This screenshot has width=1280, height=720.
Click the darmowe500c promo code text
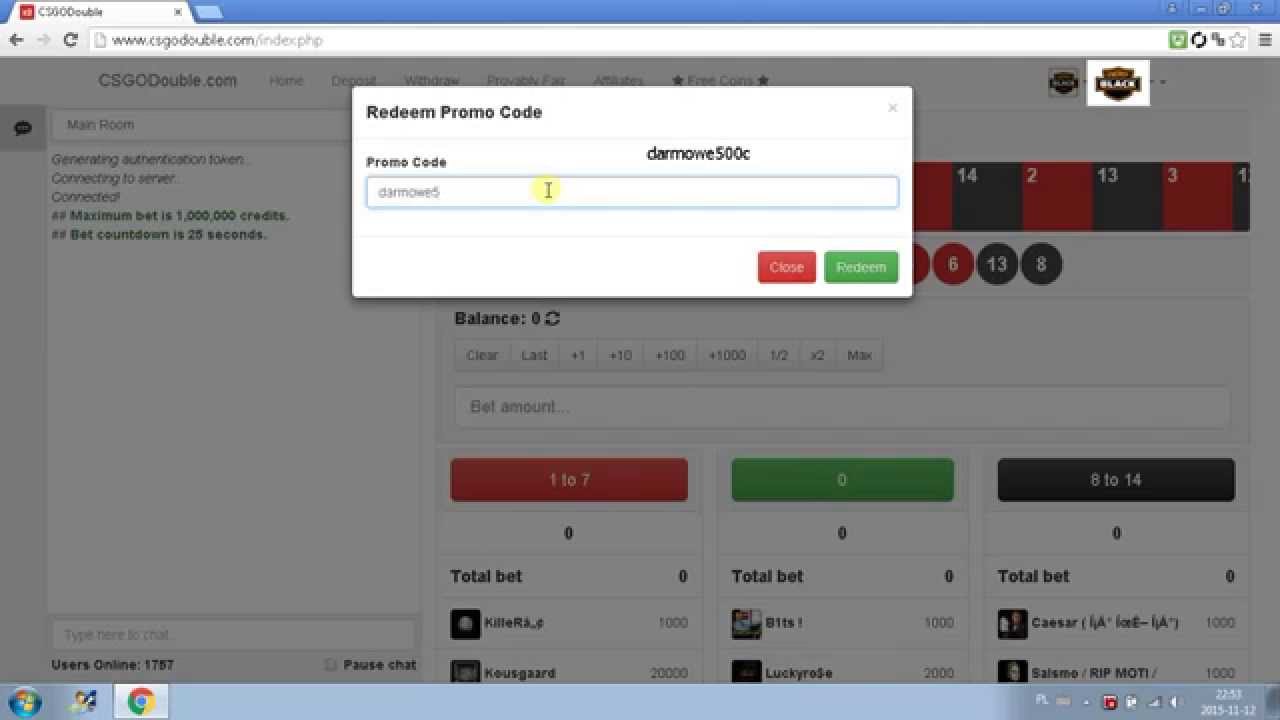click(x=698, y=154)
